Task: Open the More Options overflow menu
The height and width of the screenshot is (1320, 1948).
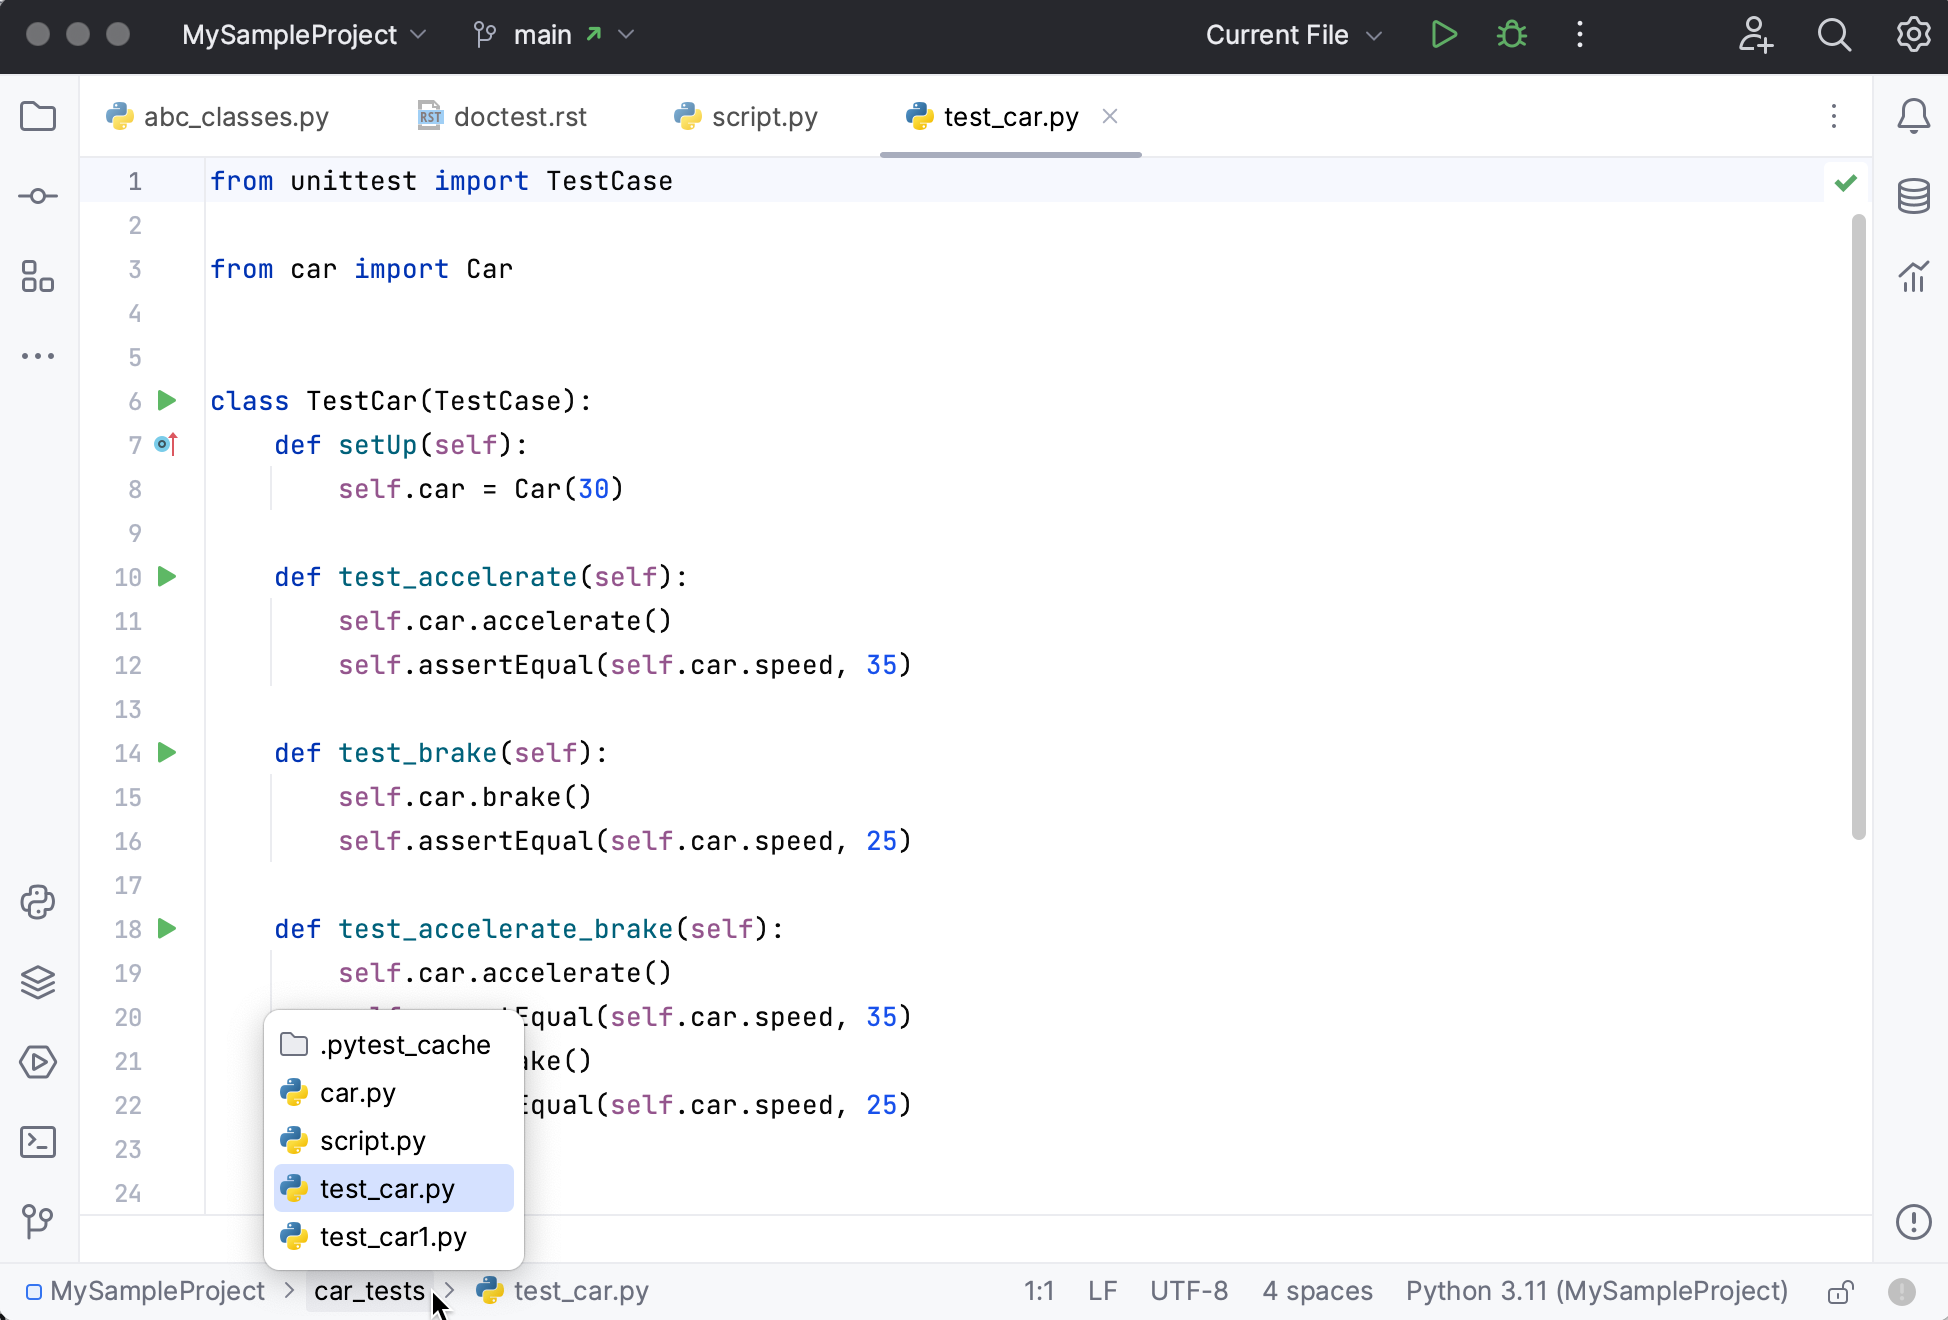Action: (1580, 34)
